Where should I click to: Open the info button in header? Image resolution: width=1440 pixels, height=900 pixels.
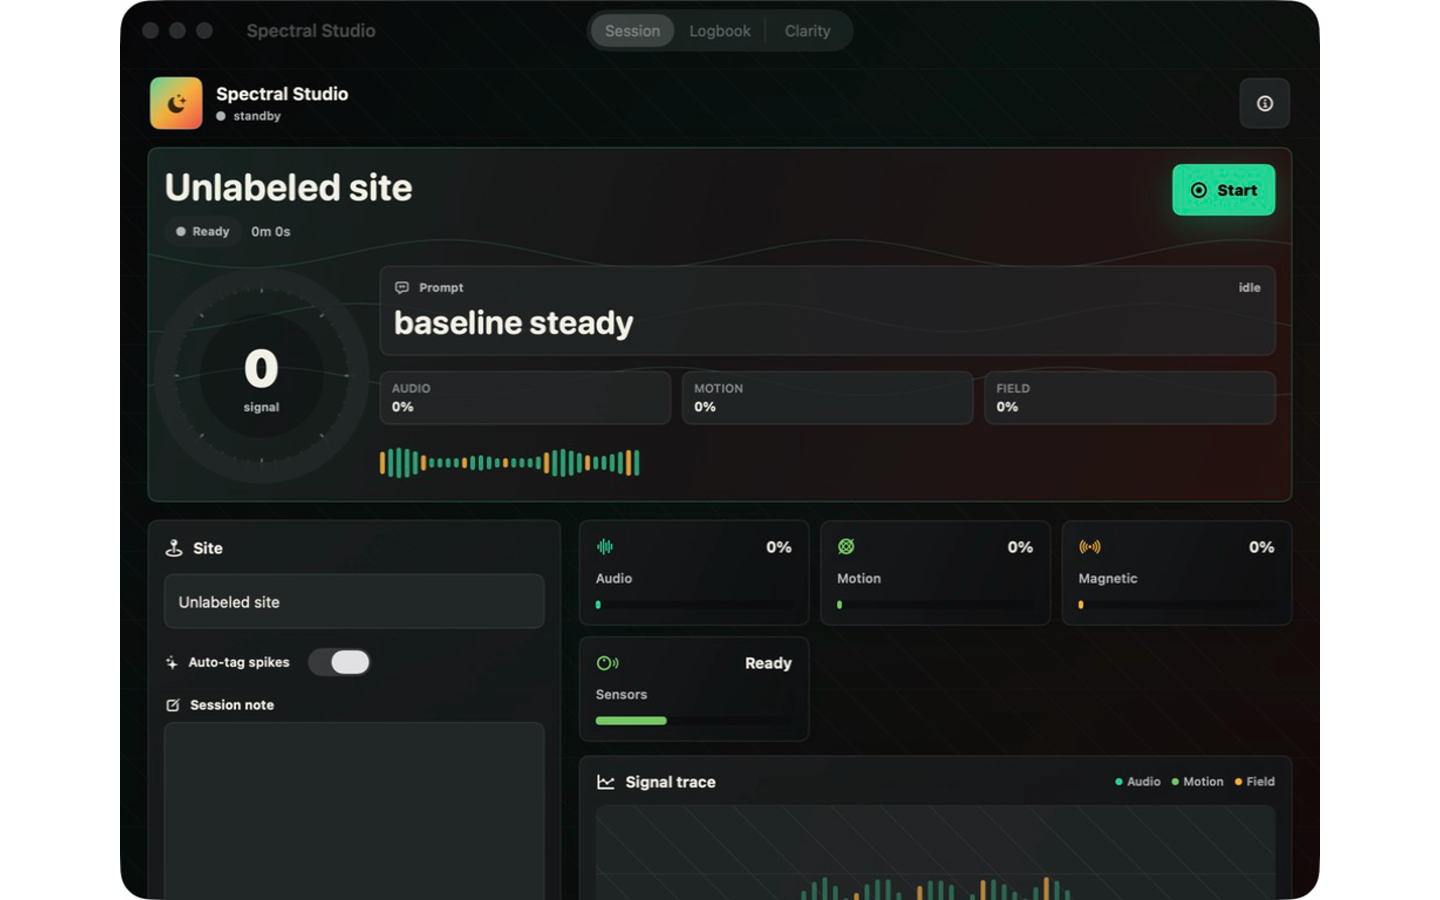click(x=1265, y=103)
